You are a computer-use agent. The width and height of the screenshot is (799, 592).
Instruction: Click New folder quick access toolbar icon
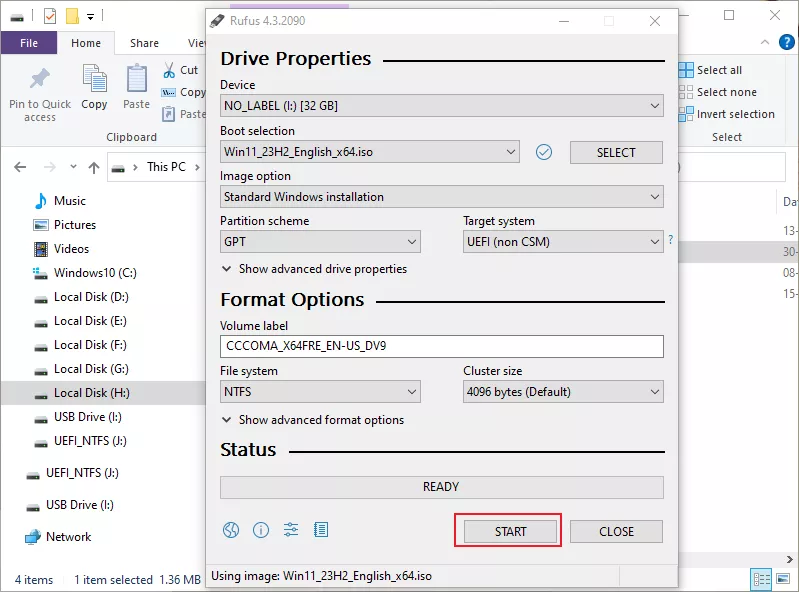pos(72,16)
